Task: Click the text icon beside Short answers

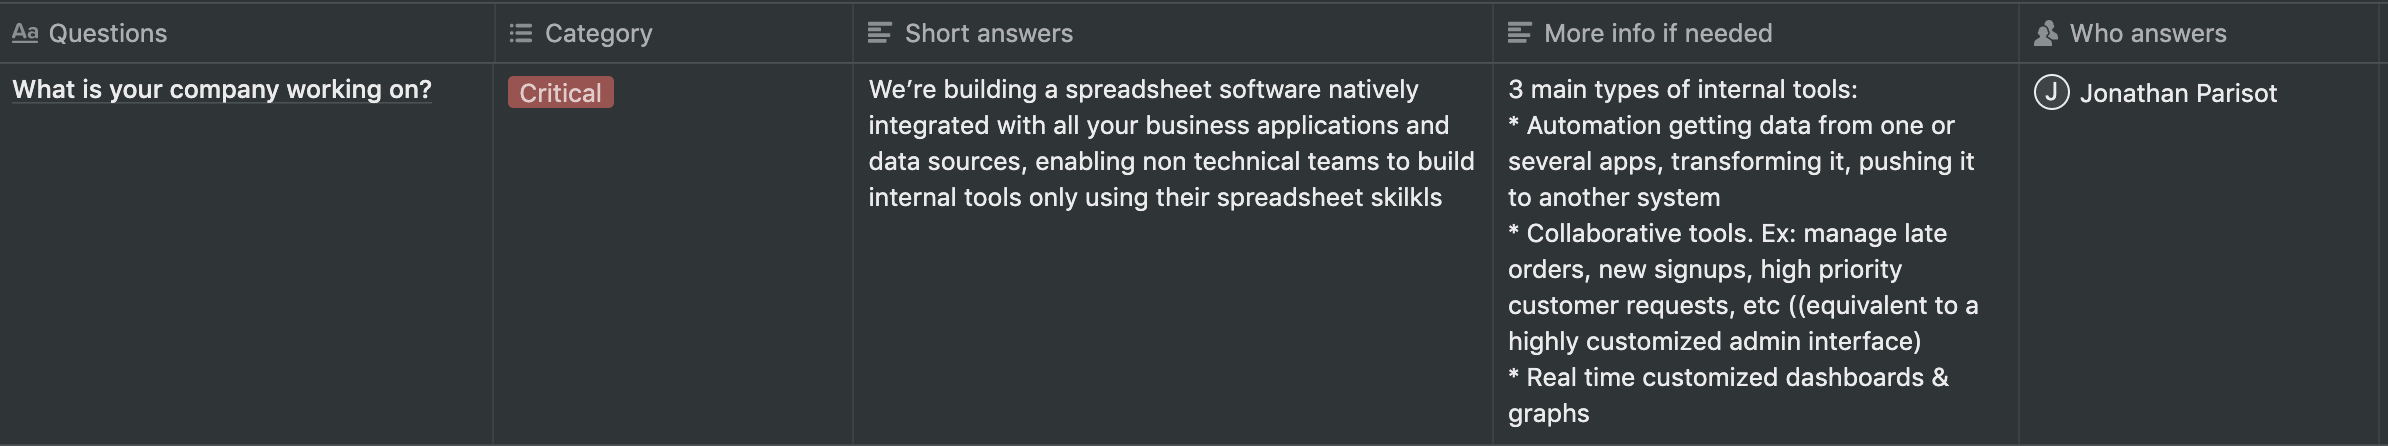Action: tap(880, 33)
